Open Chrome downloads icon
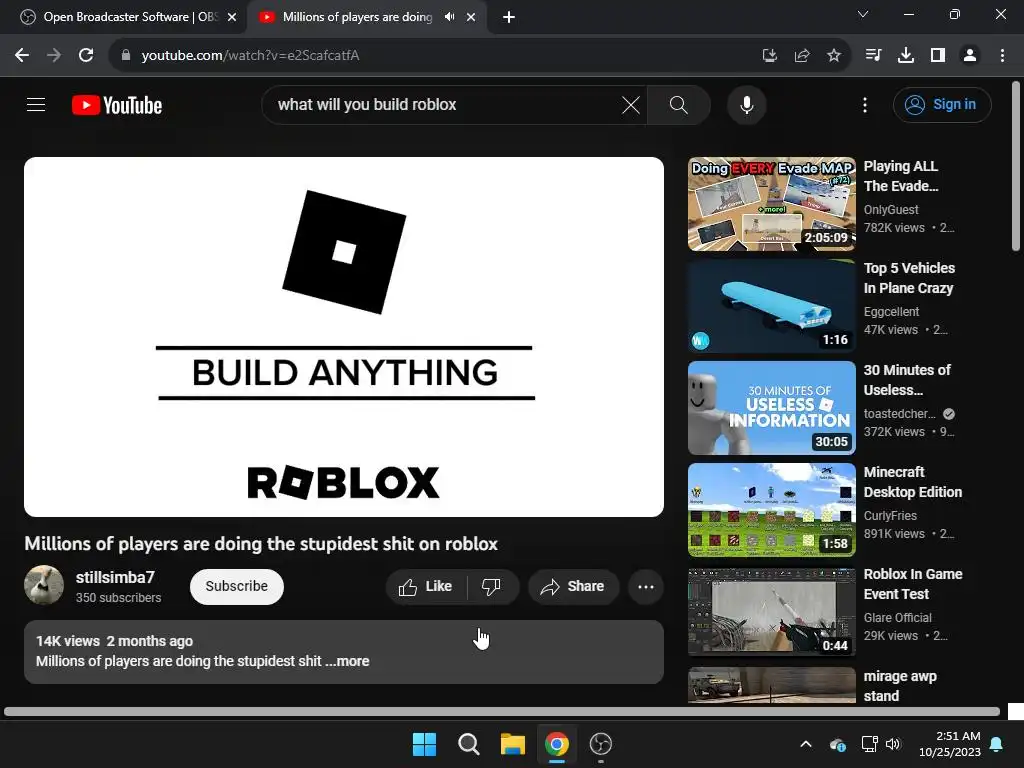This screenshot has width=1024, height=768. pos(906,56)
